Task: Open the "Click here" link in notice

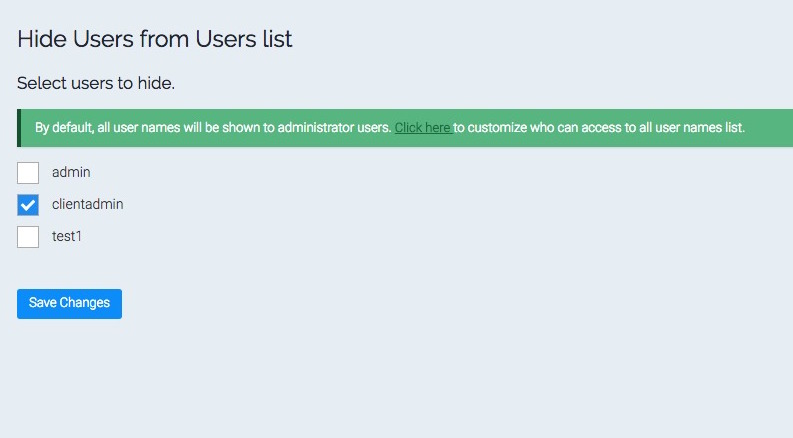Action: point(423,127)
